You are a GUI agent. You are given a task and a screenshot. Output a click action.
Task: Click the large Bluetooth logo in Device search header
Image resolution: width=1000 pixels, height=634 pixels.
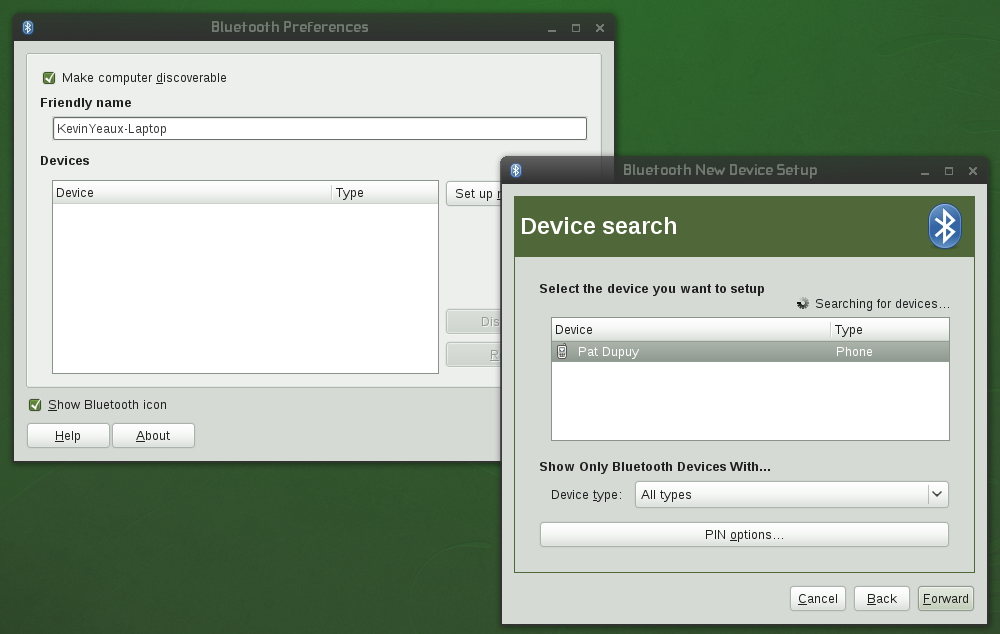pyautogui.click(x=944, y=226)
